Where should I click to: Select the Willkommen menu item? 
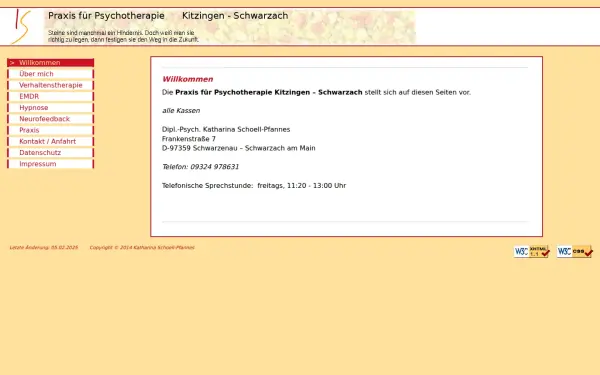pyautogui.click(x=51, y=63)
